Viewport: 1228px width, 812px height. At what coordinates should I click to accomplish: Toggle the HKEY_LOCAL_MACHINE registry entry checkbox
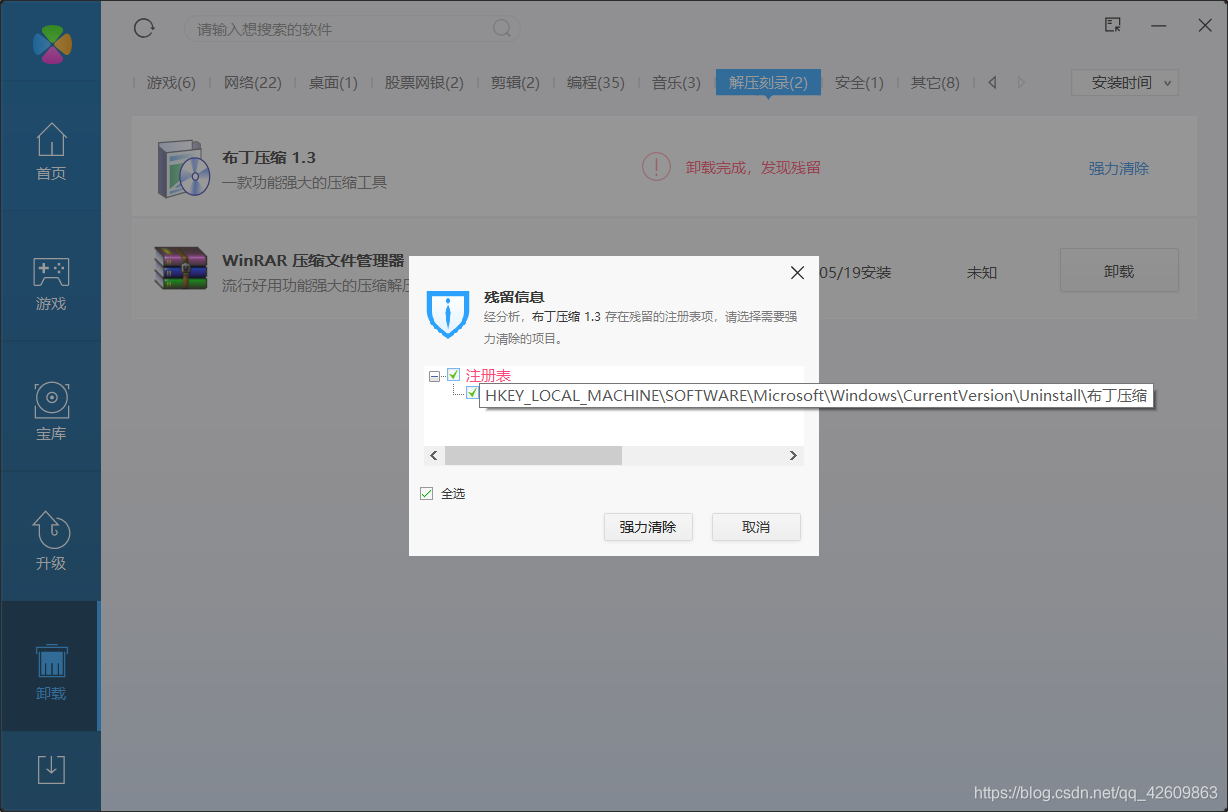click(471, 394)
